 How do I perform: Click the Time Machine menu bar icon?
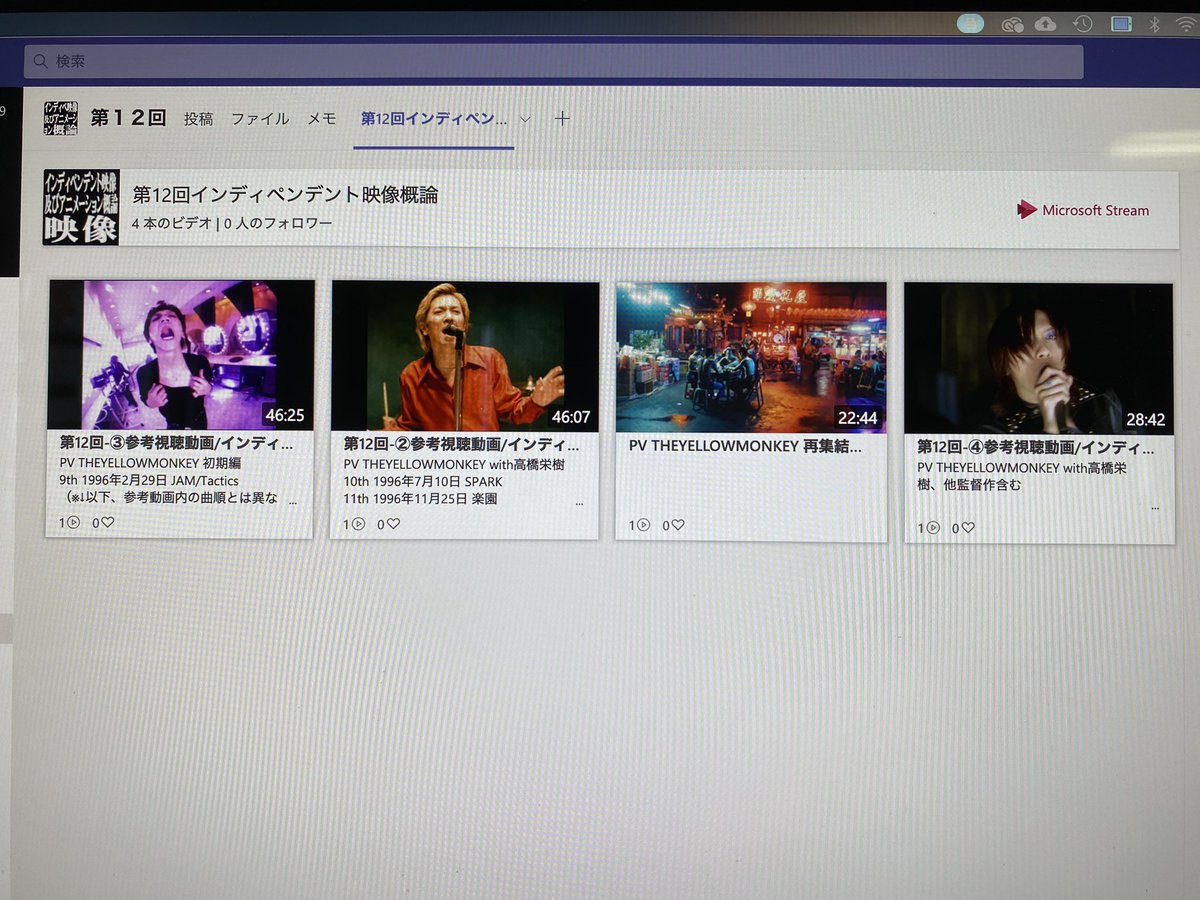tap(1082, 22)
